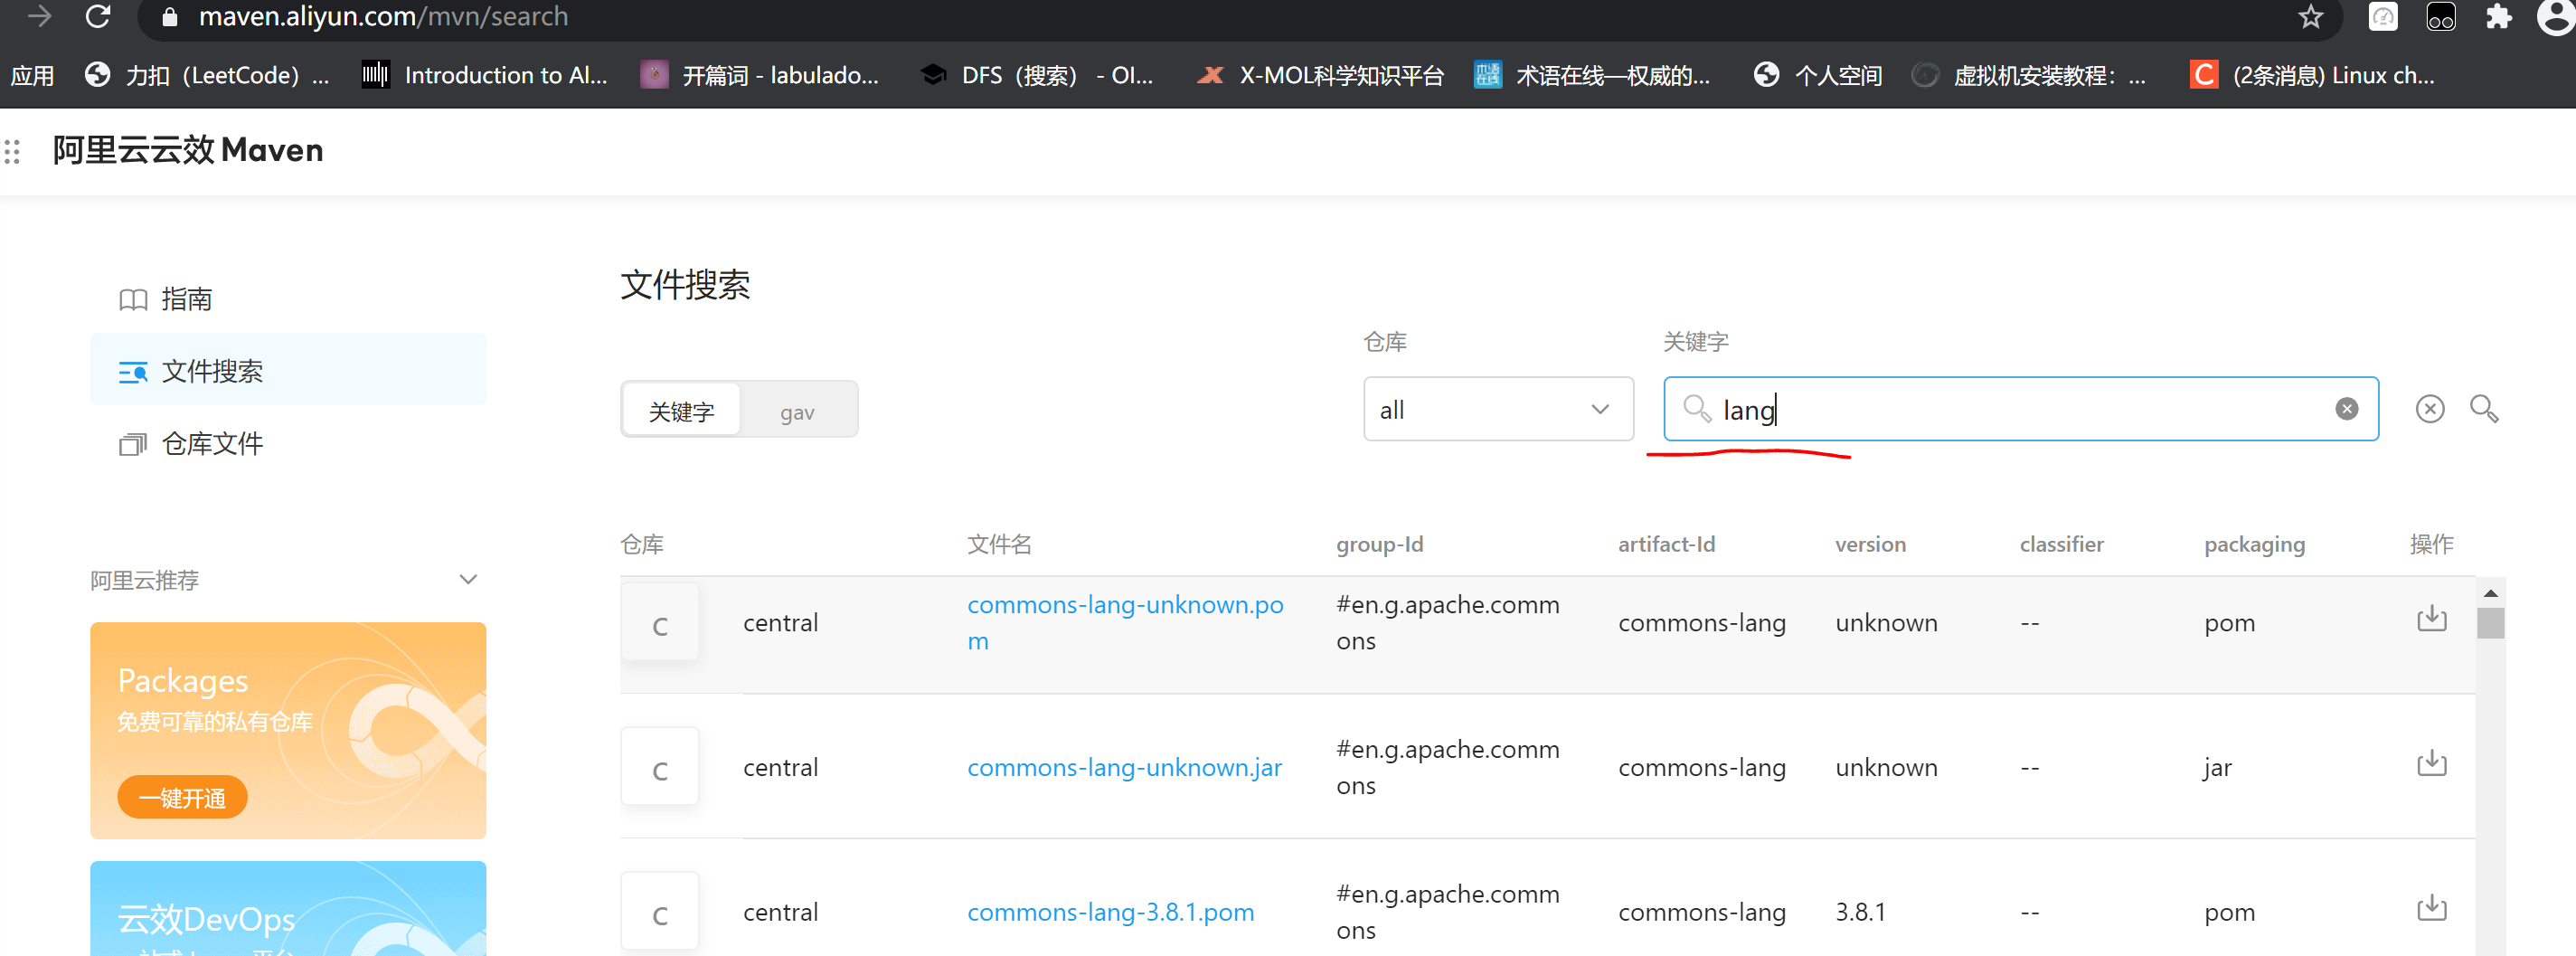Click the C repository badge for commons-lang-unknown.pom
The width and height of the screenshot is (2576, 956).
(660, 624)
